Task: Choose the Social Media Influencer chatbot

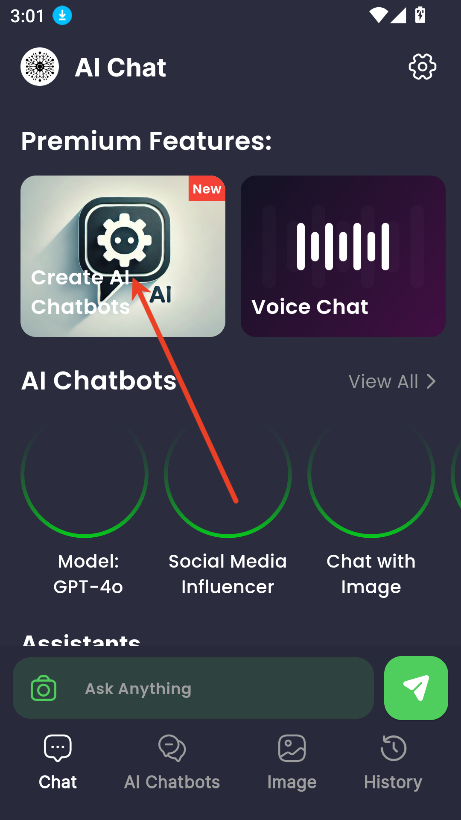Action: (x=228, y=507)
